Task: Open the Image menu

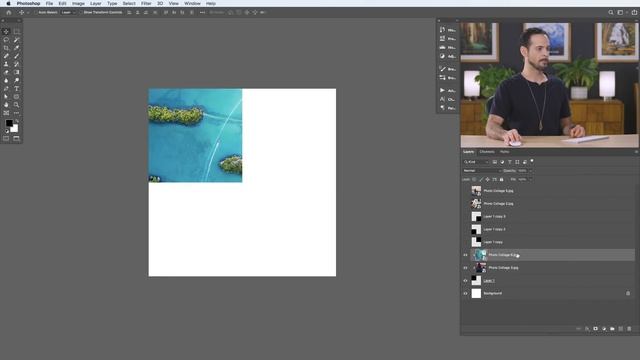Action: coord(78,3)
